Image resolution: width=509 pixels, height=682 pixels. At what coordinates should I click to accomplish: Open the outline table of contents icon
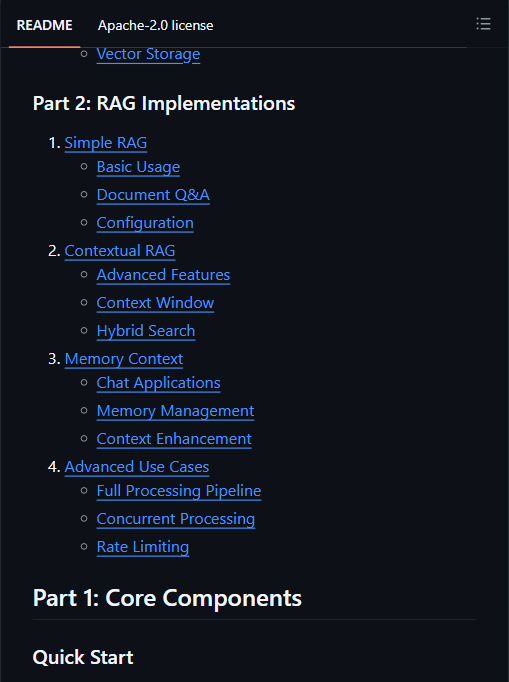[x=483, y=24]
